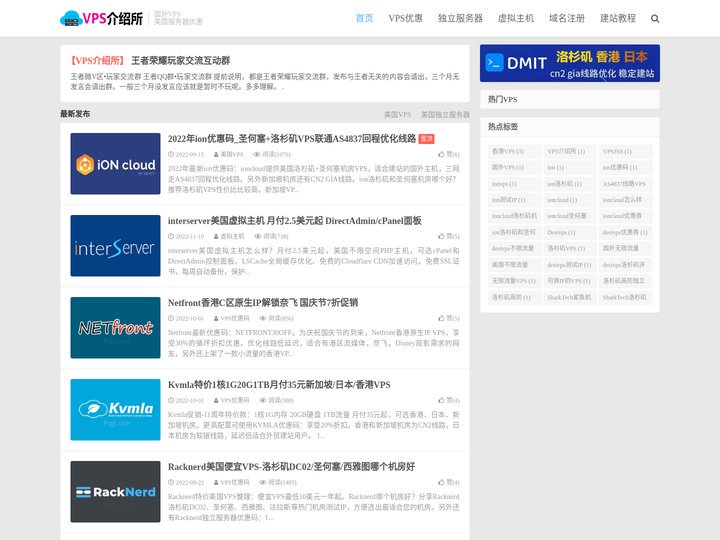
Task: Like the interserver article via thumbs-up icon
Action: coord(441,236)
